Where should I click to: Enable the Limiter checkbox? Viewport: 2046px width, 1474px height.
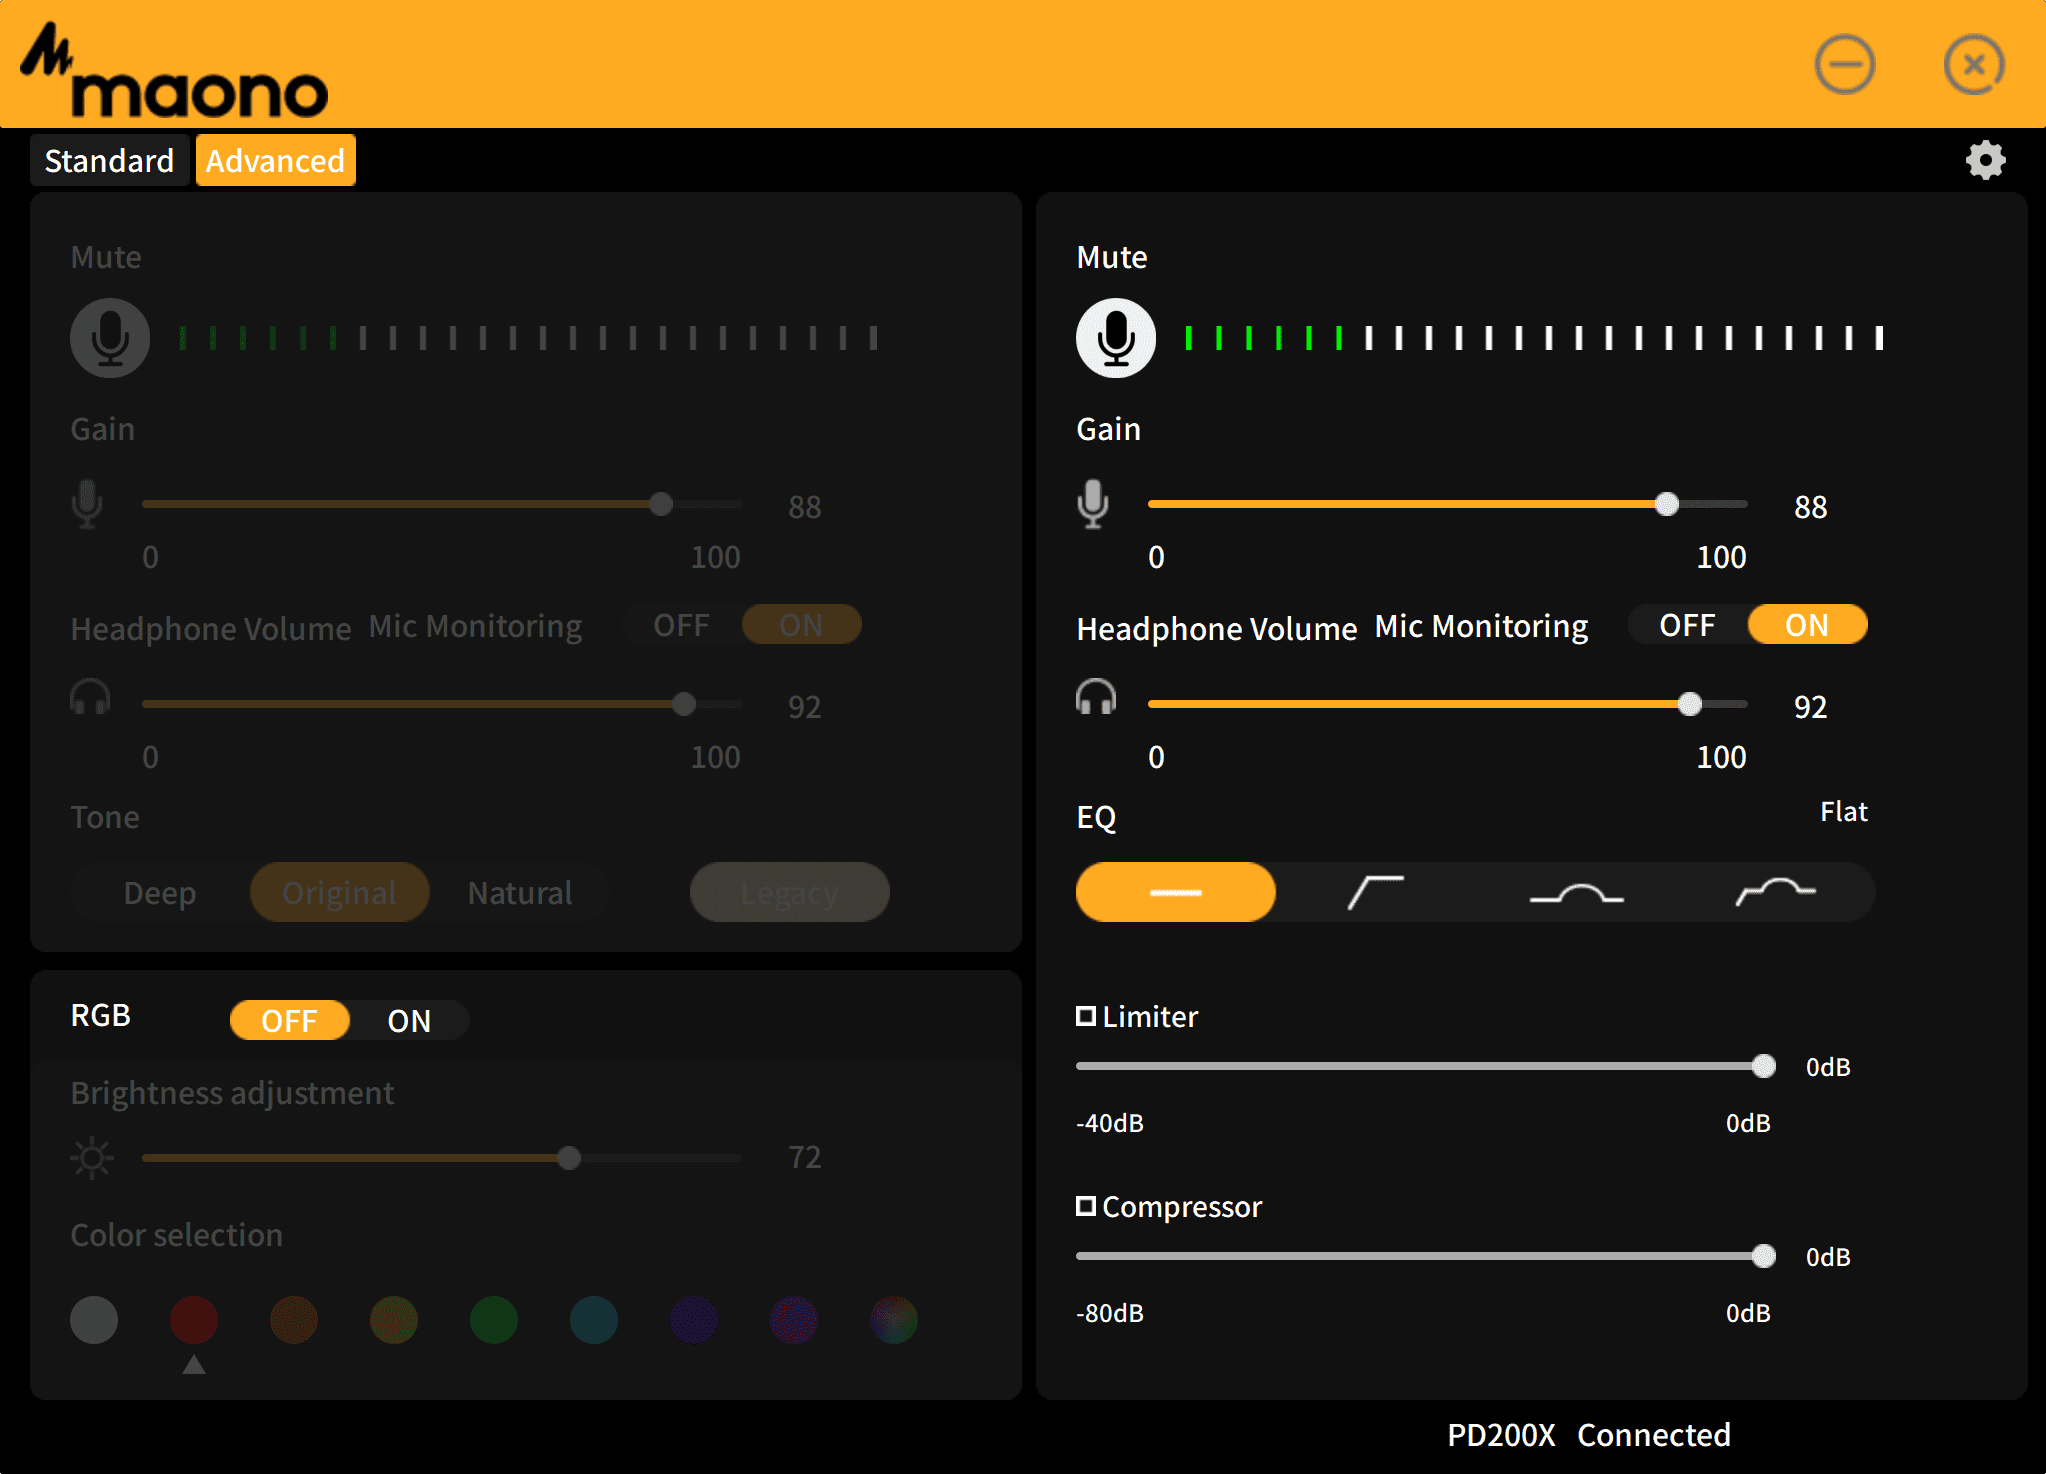(1086, 1016)
